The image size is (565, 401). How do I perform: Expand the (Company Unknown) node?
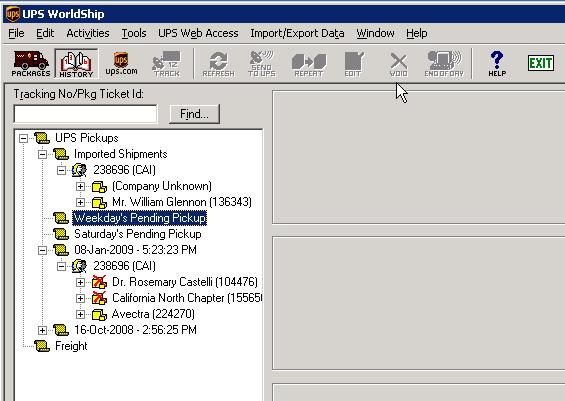(x=80, y=186)
